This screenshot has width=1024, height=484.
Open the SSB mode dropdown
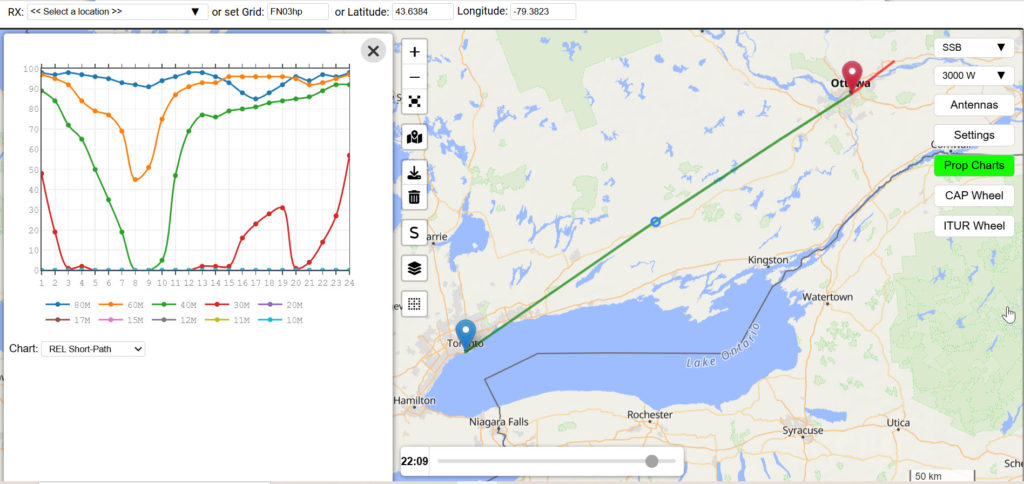click(x=974, y=47)
